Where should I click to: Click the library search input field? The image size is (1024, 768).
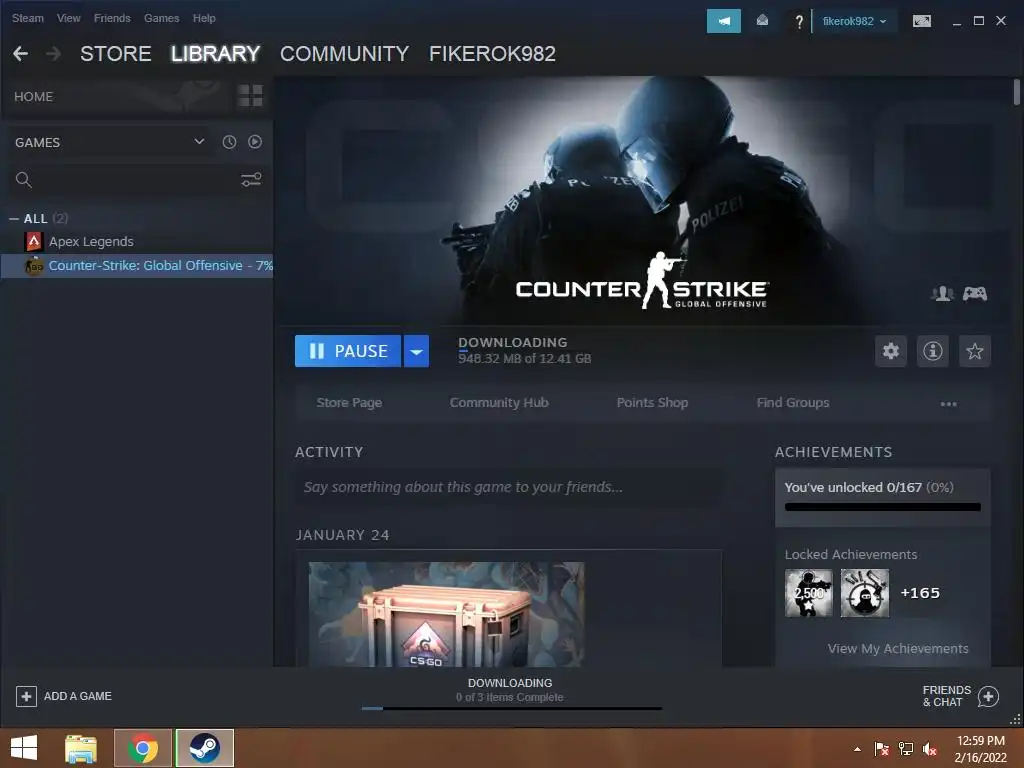(x=134, y=180)
